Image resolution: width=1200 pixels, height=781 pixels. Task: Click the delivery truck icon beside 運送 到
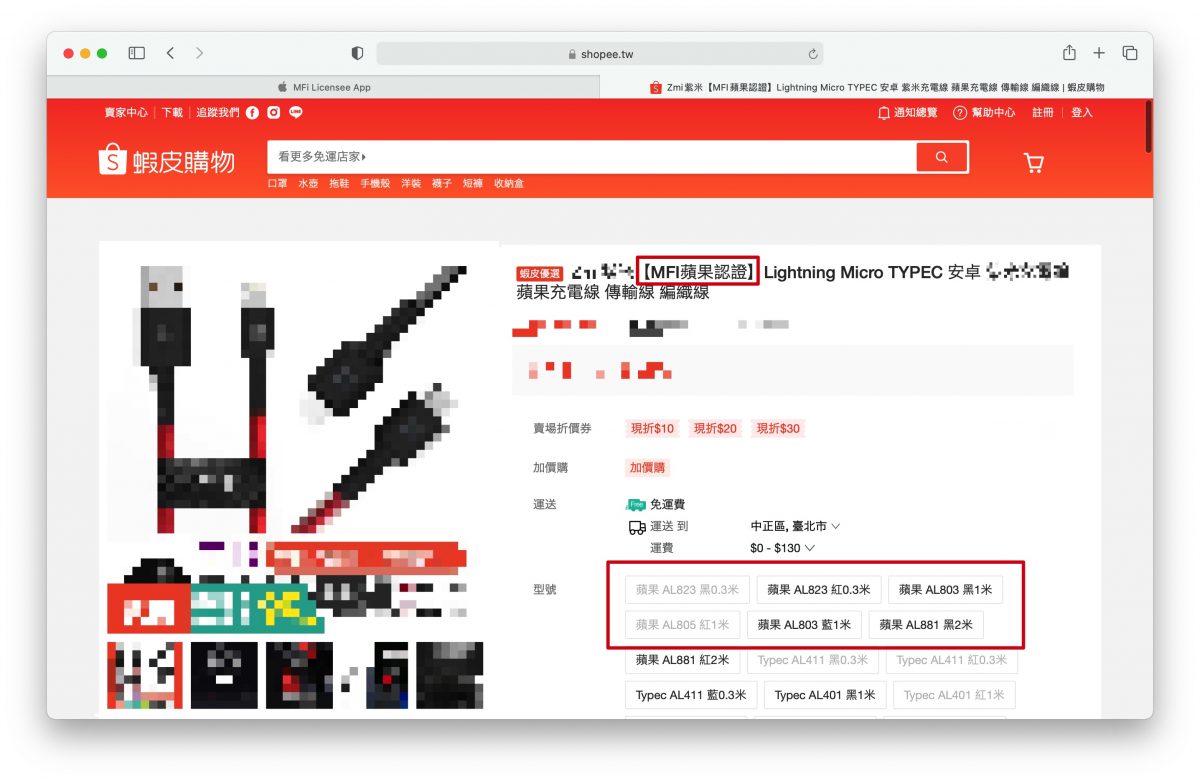pyautogui.click(x=636, y=527)
